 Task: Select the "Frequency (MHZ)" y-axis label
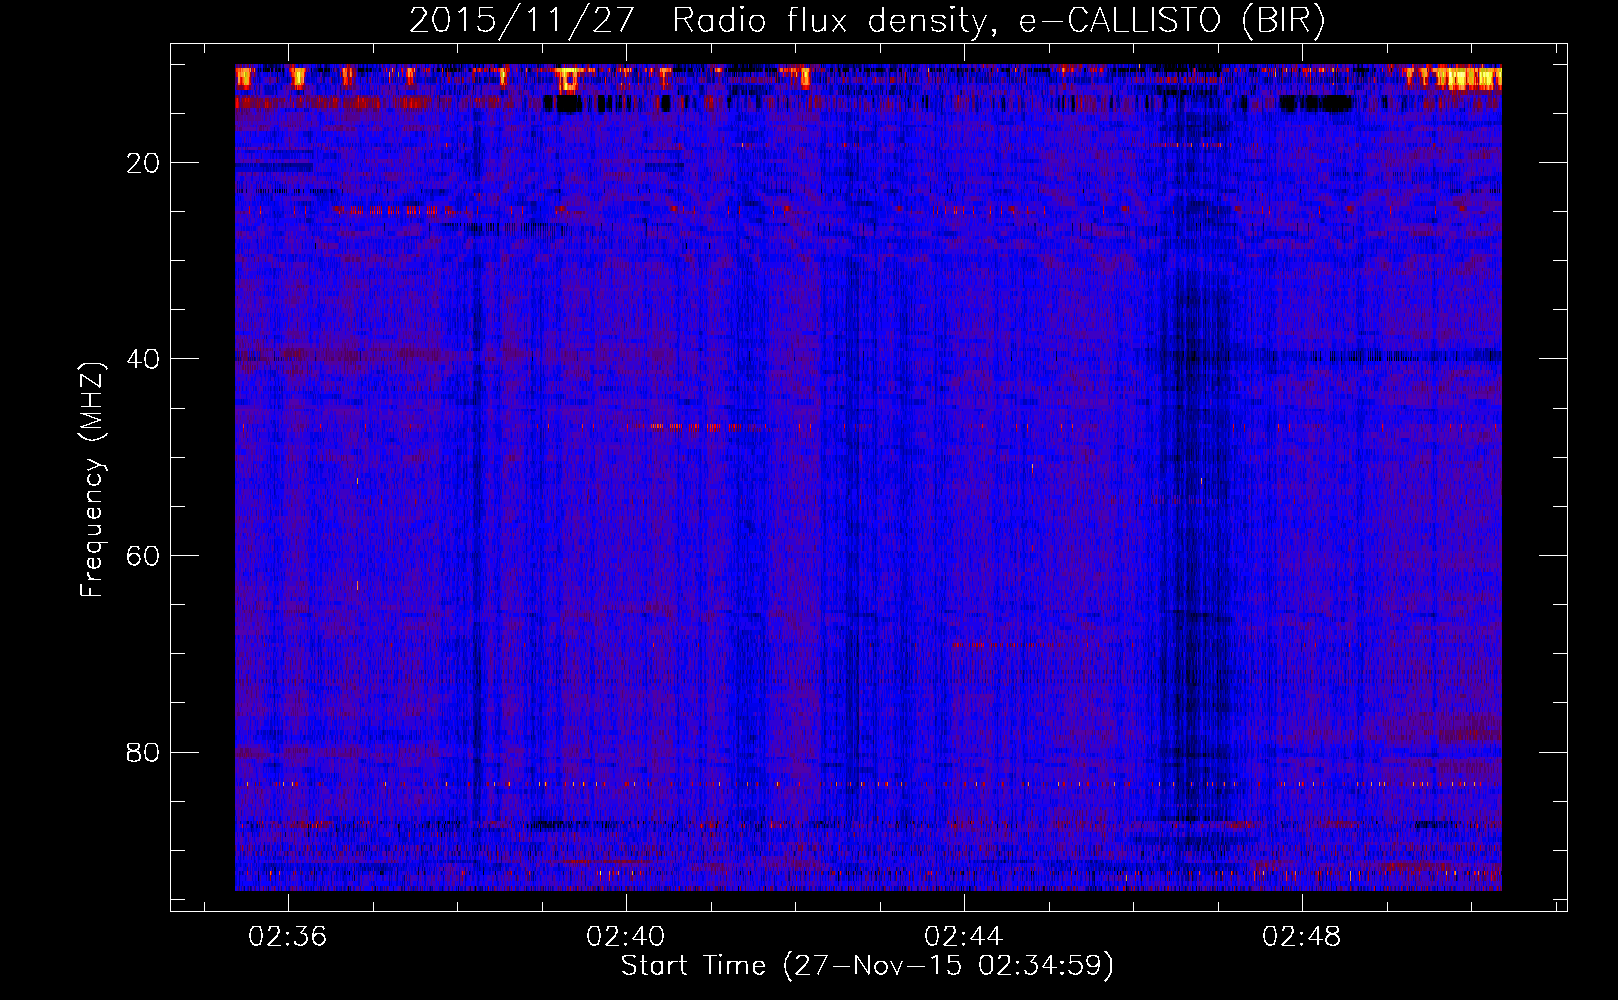coord(92,480)
